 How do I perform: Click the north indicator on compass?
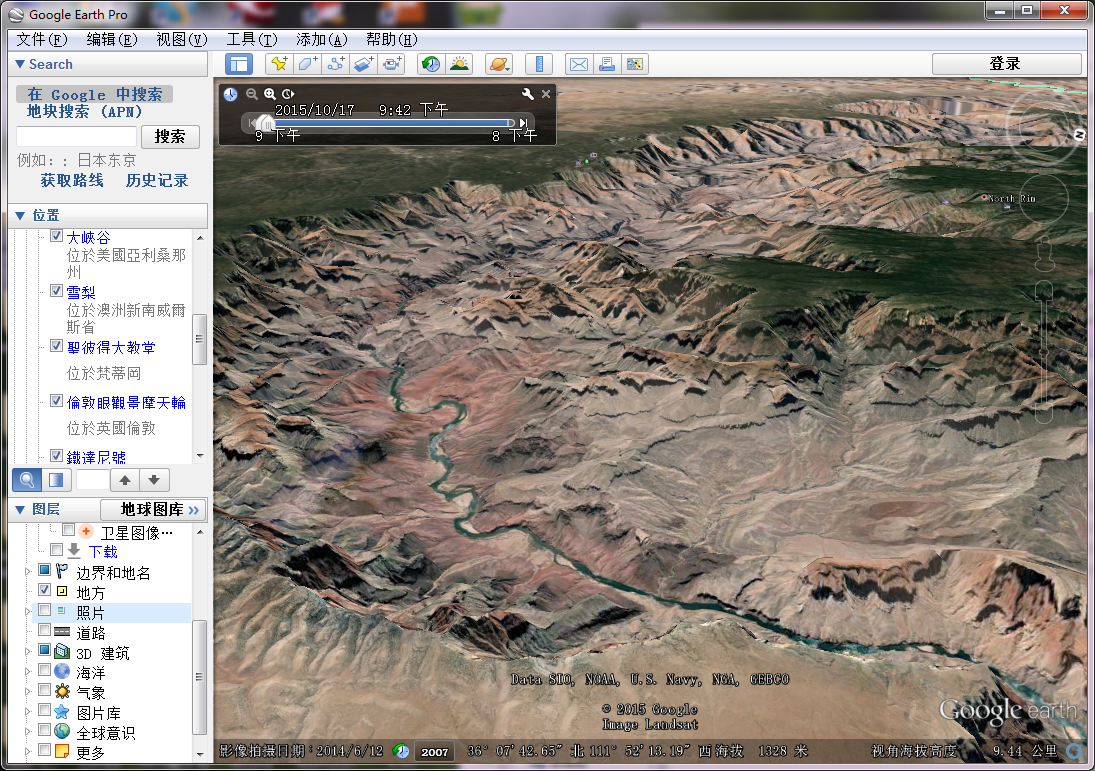tap(1080, 134)
